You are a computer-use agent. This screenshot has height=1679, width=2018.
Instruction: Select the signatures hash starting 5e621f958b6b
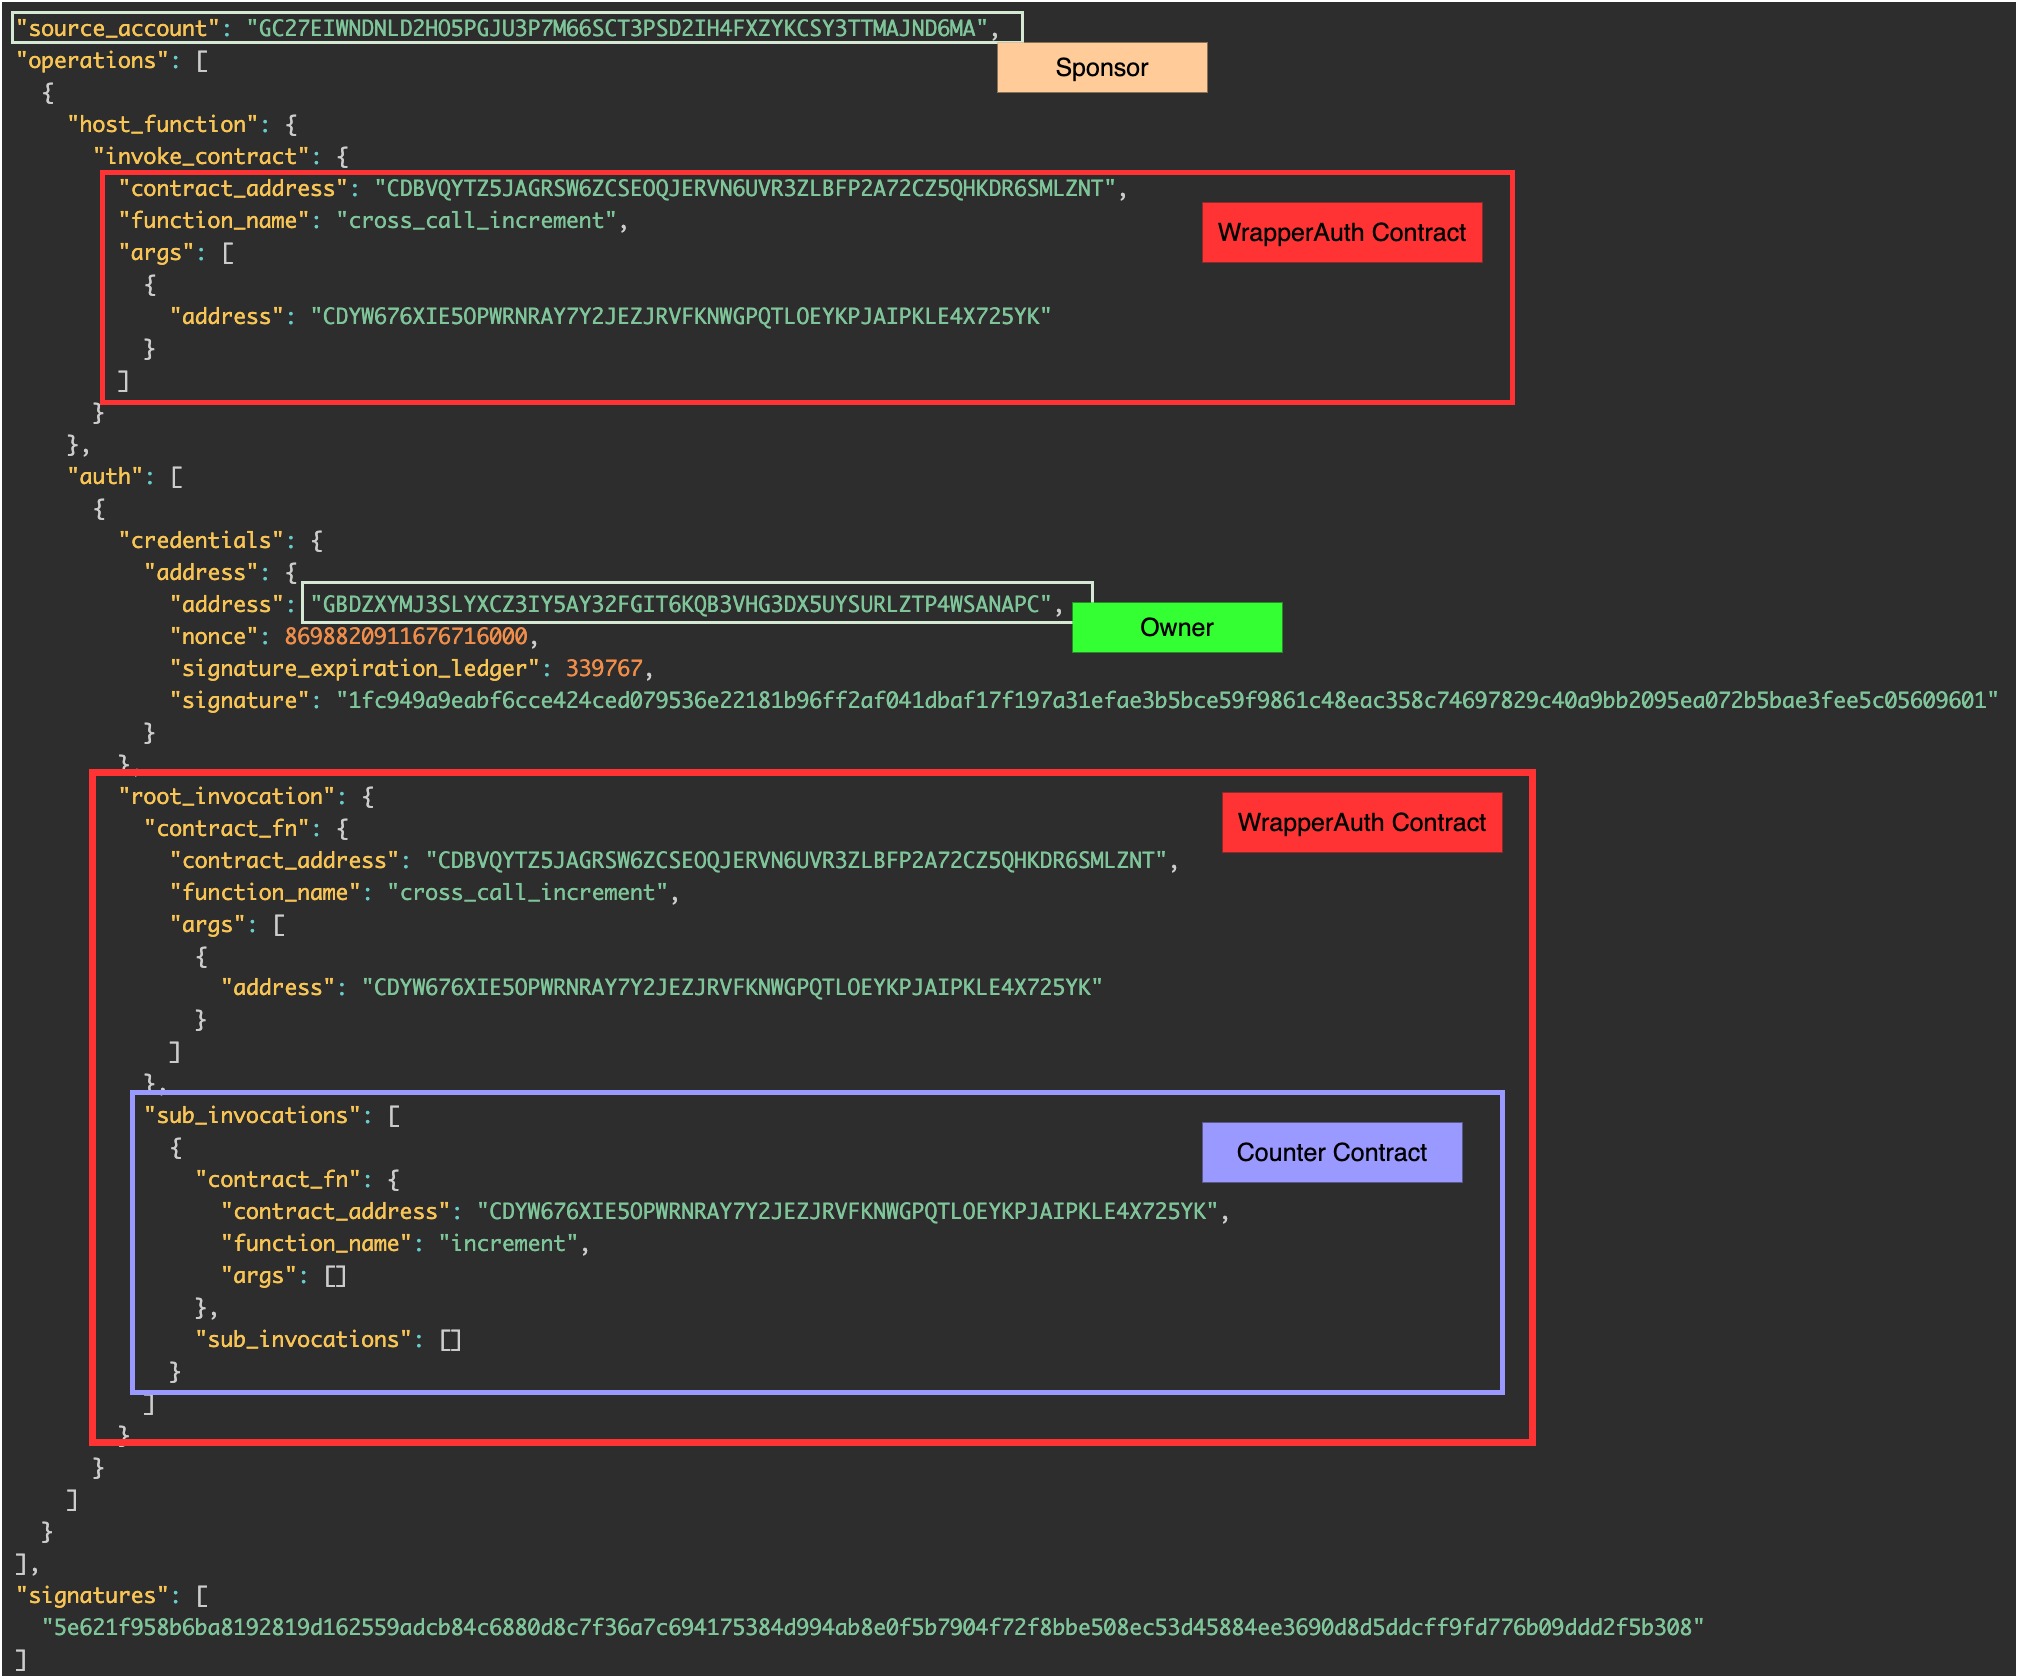click(x=873, y=1627)
